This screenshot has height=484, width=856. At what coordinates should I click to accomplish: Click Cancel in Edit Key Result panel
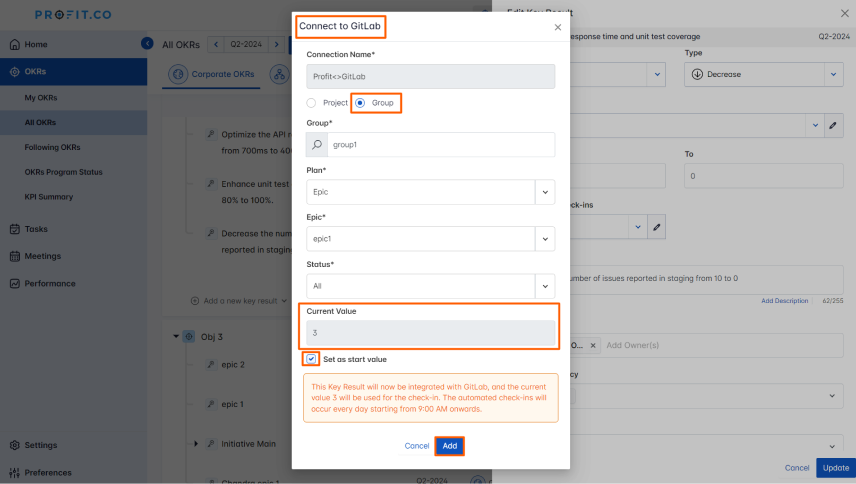coord(796,468)
